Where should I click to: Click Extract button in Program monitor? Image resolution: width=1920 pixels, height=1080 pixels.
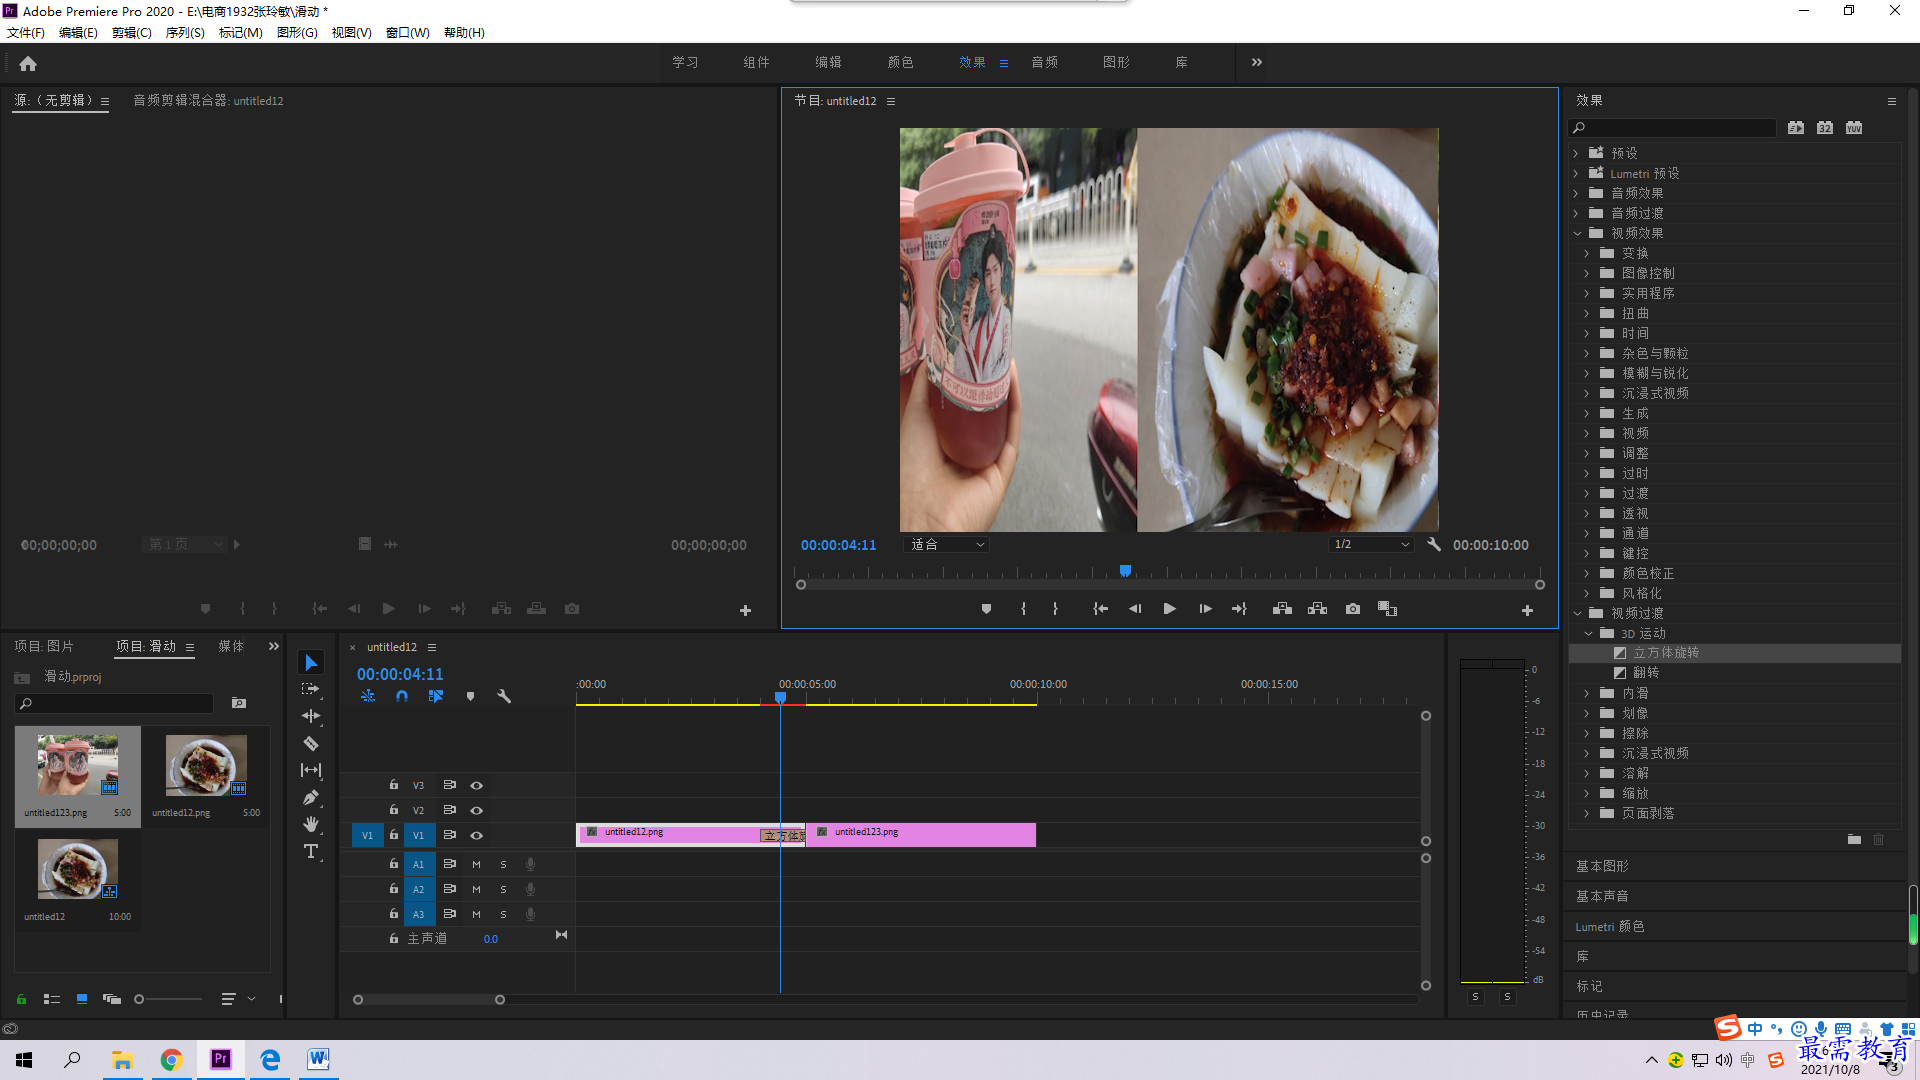coord(1317,609)
